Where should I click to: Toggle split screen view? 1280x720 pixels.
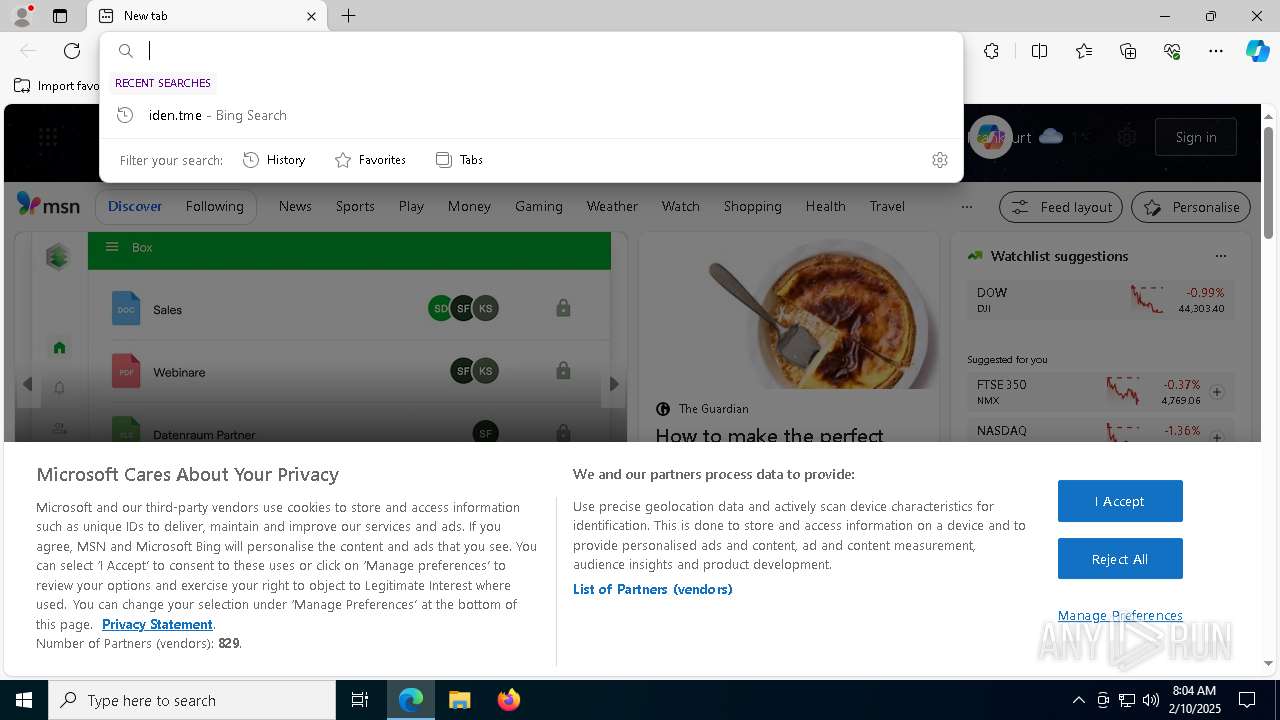click(1039, 51)
